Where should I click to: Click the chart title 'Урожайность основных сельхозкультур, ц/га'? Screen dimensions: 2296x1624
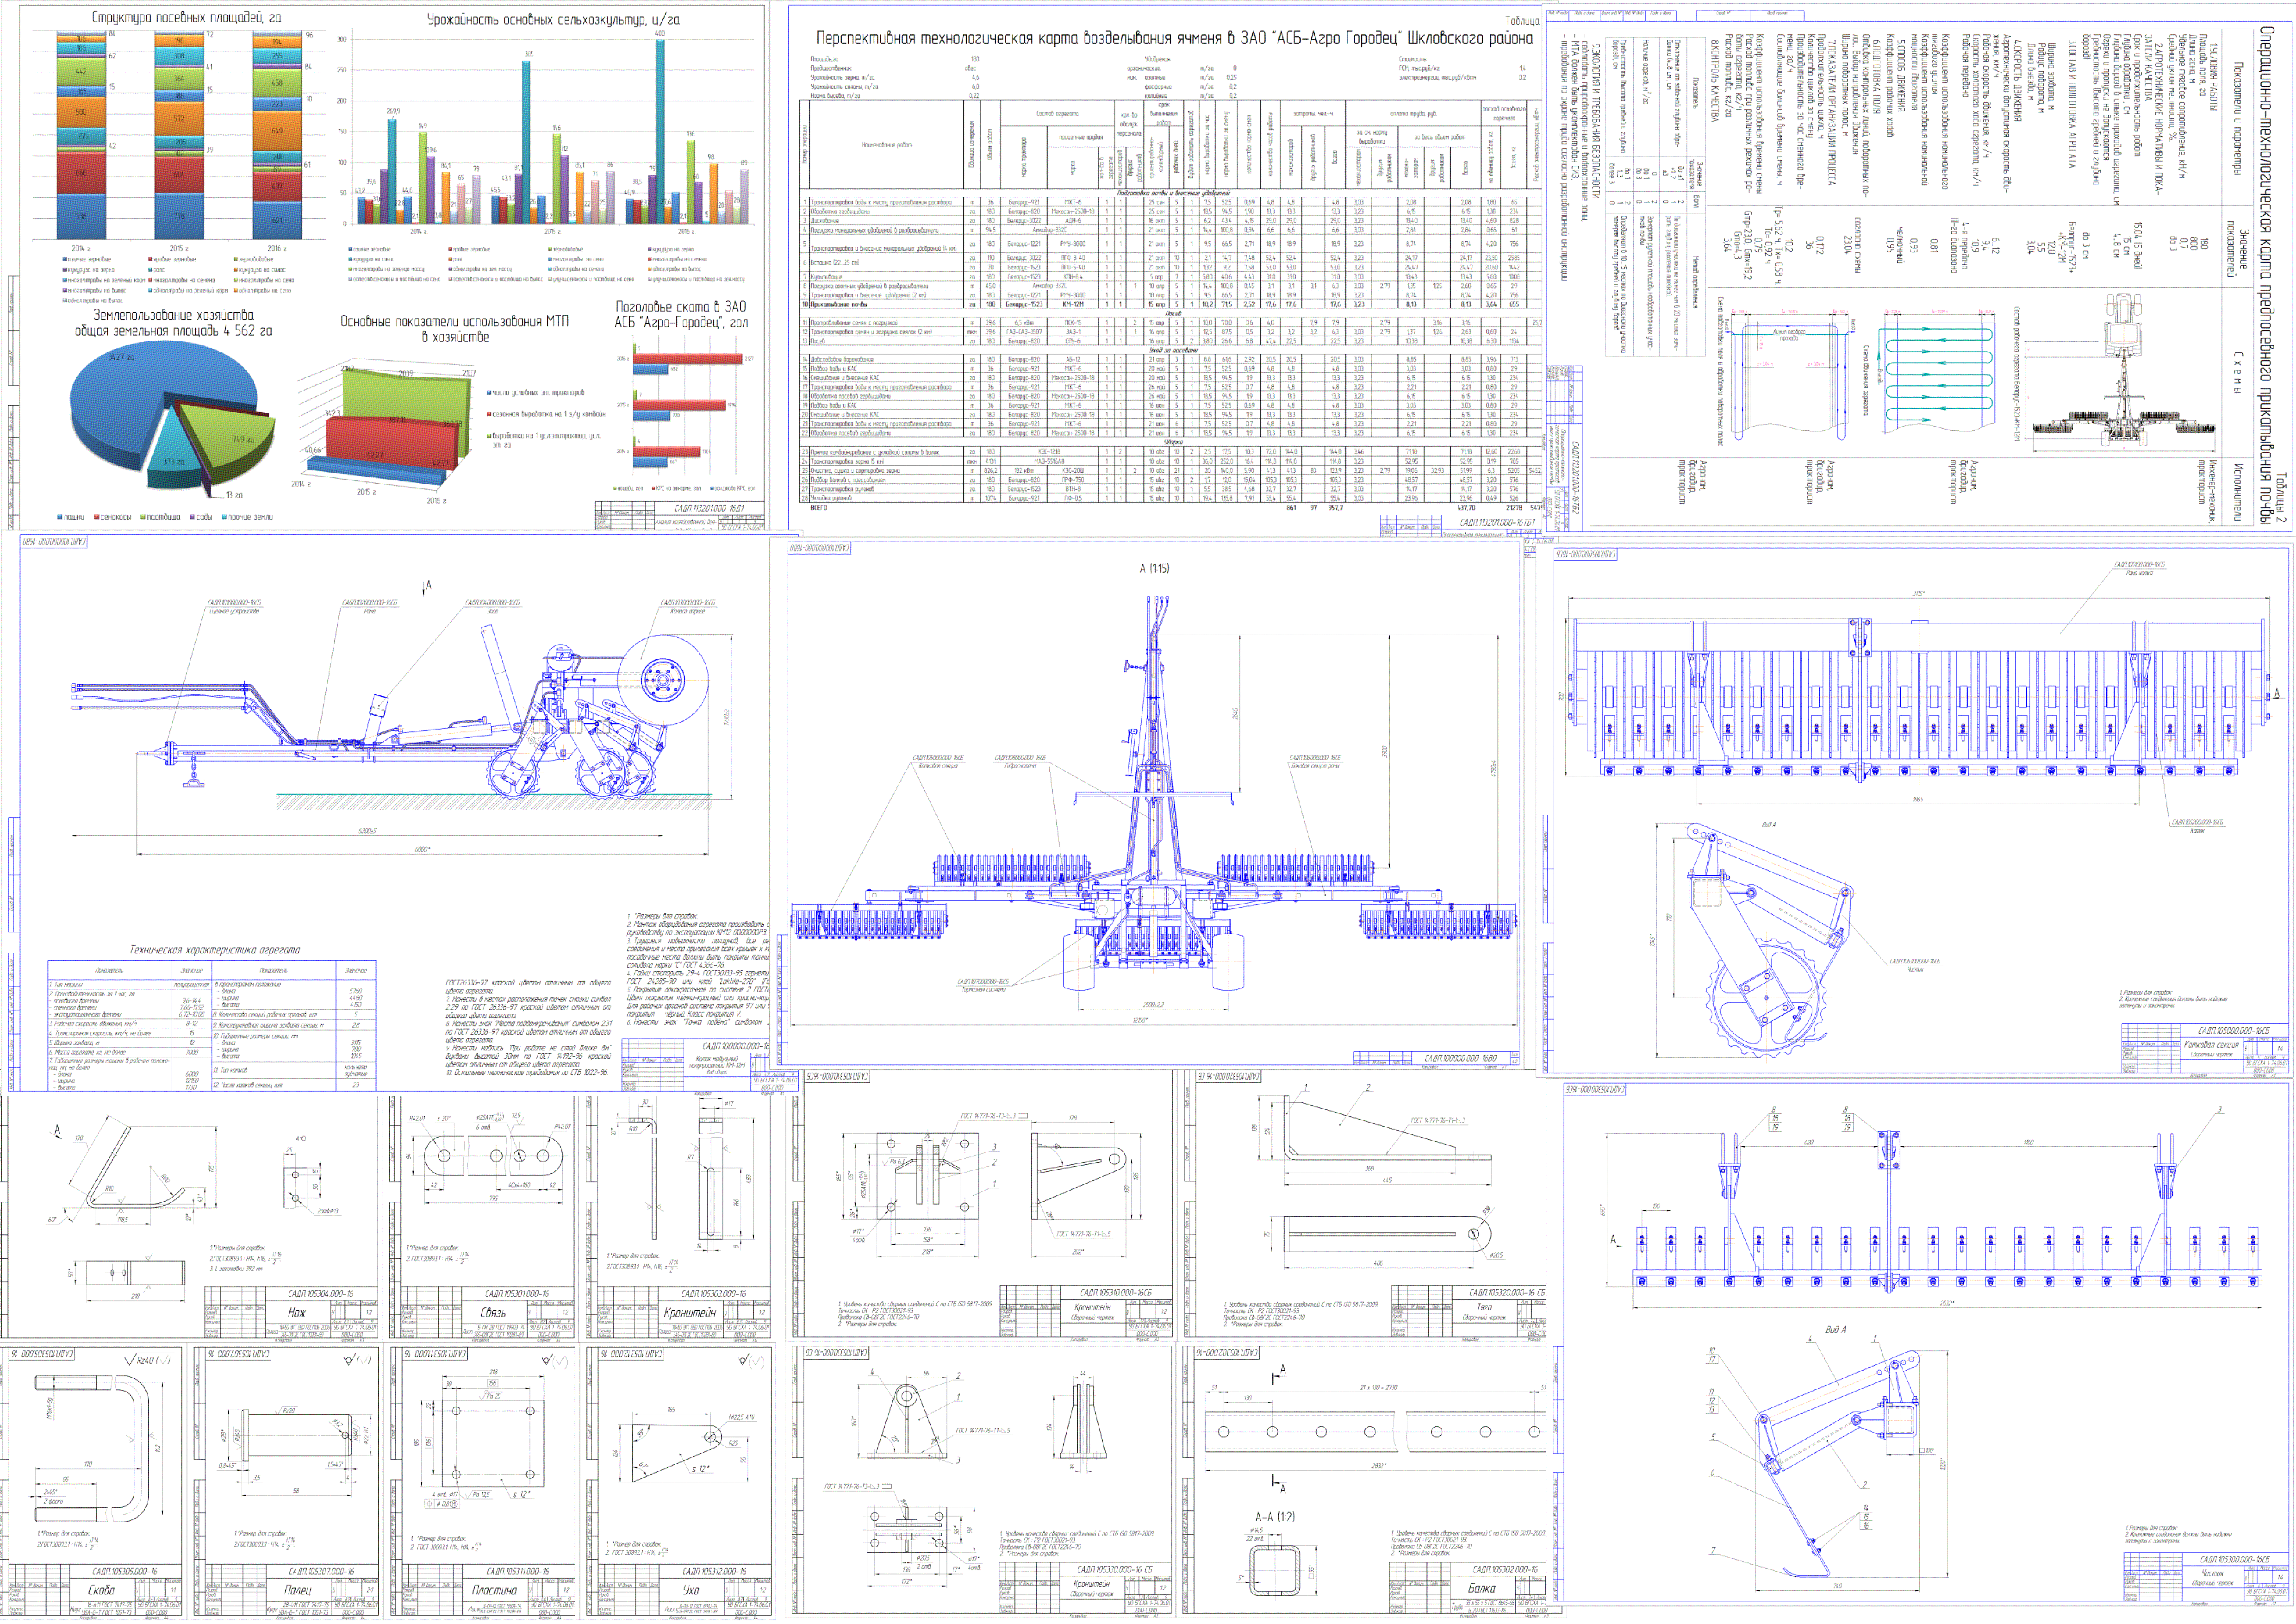tap(553, 19)
